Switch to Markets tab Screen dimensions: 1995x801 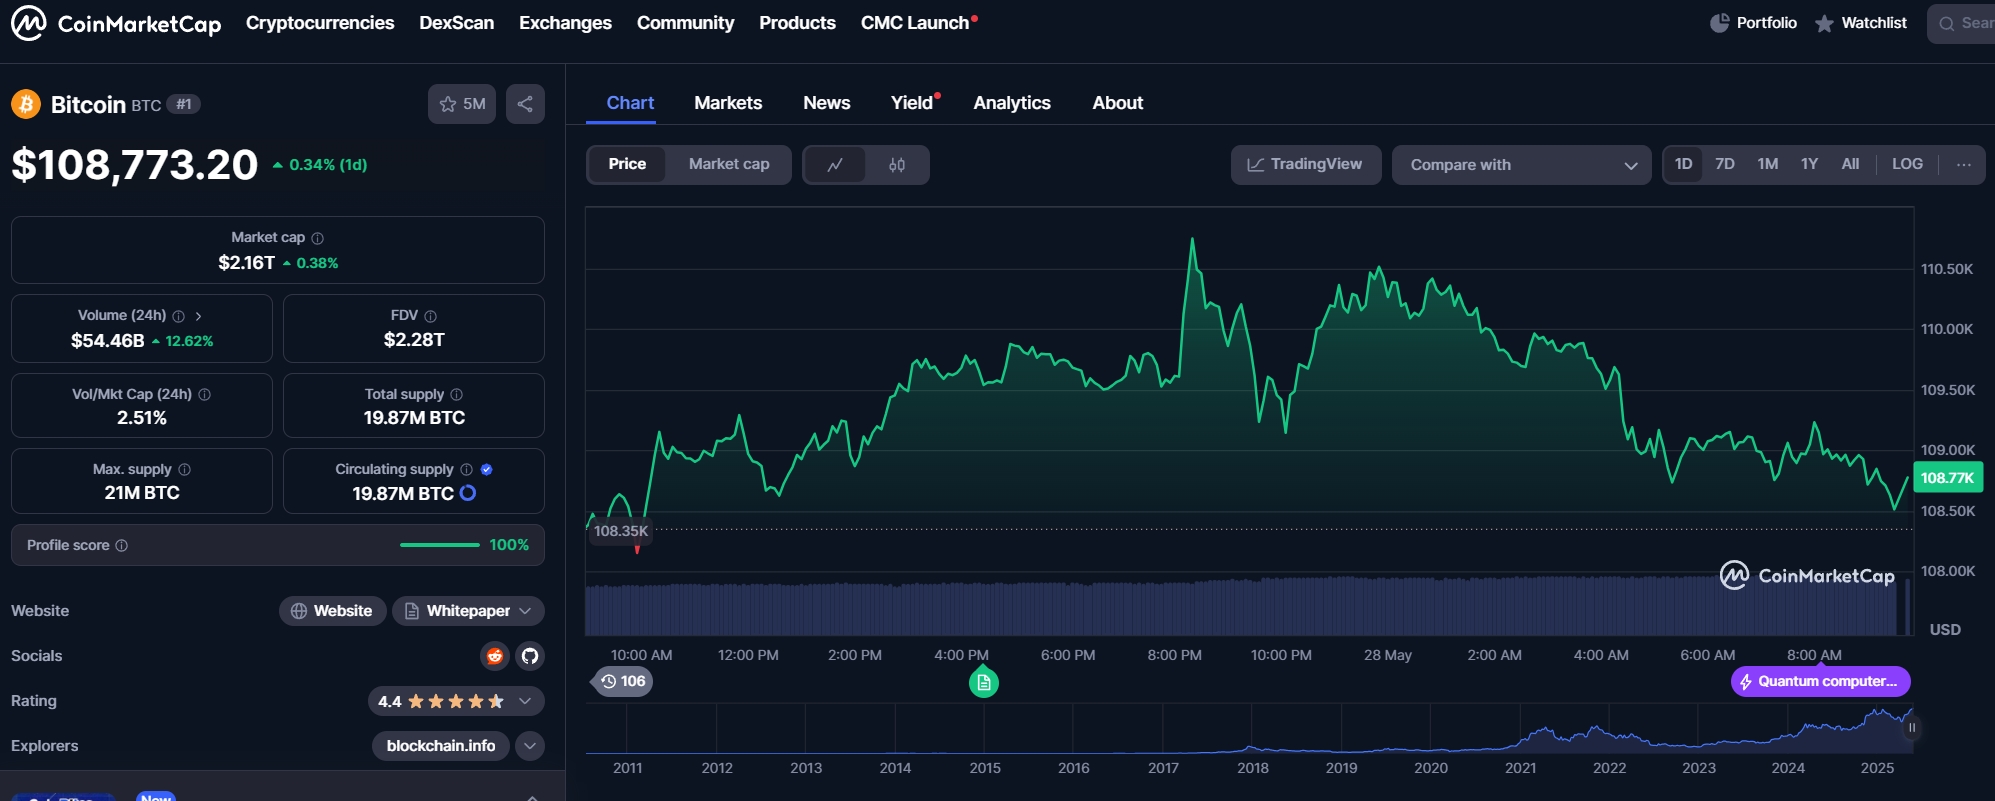pyautogui.click(x=728, y=103)
